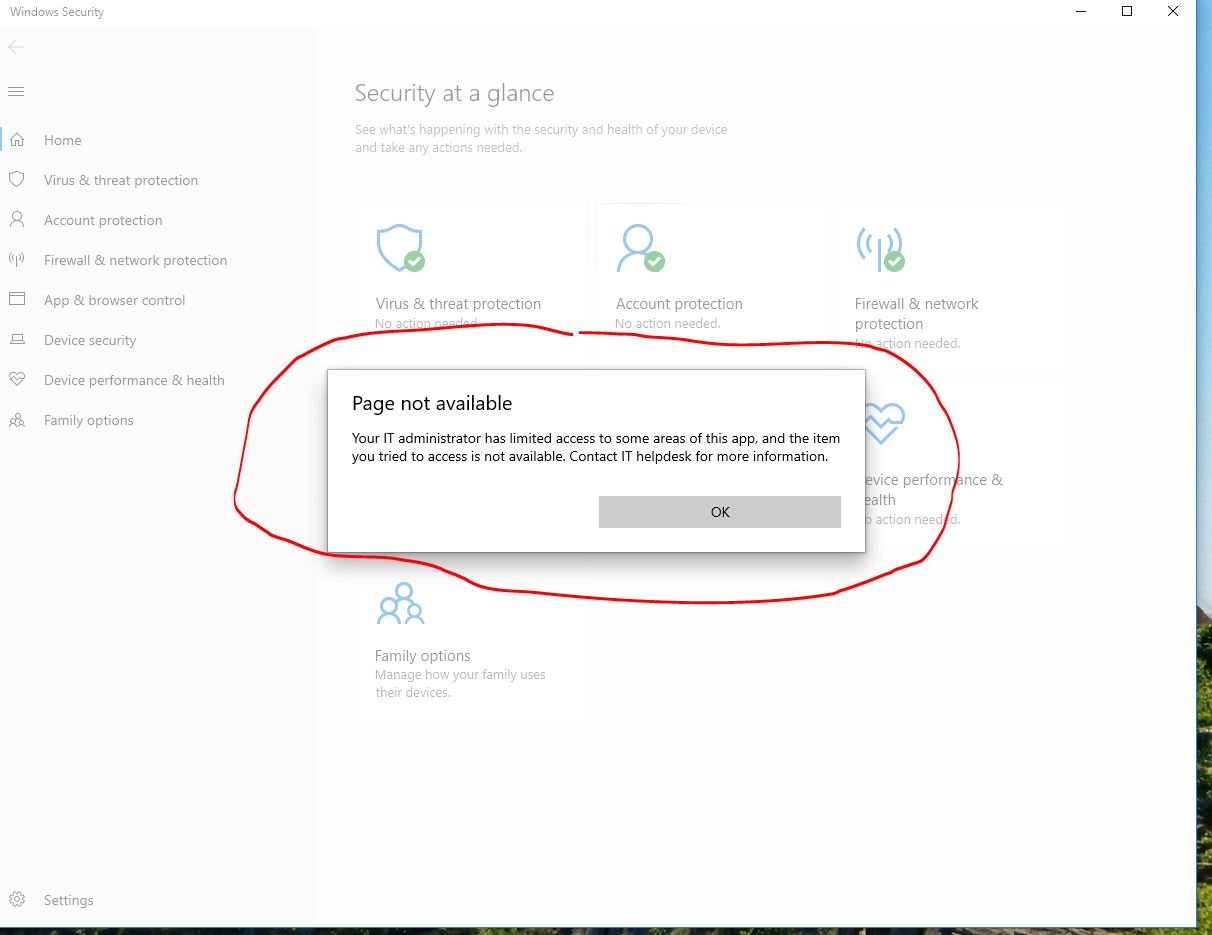Click the Account protection person sidebar icon

coord(17,220)
